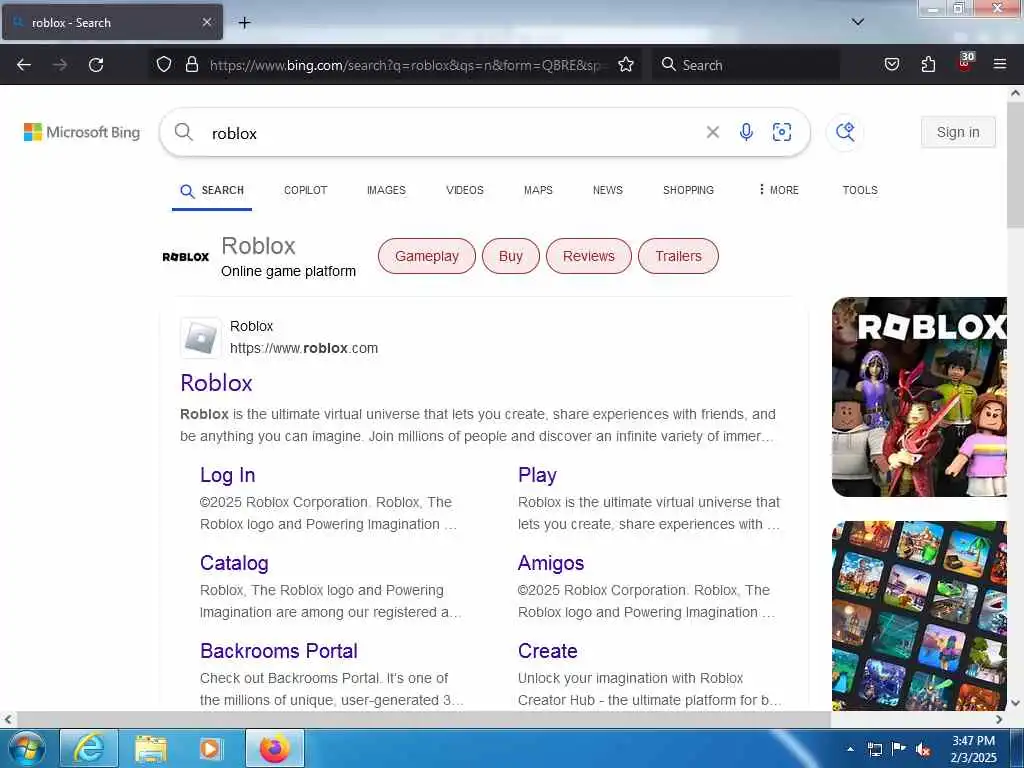Click the https://www.roblox.com URL text
The width and height of the screenshot is (1024, 768).
point(304,348)
